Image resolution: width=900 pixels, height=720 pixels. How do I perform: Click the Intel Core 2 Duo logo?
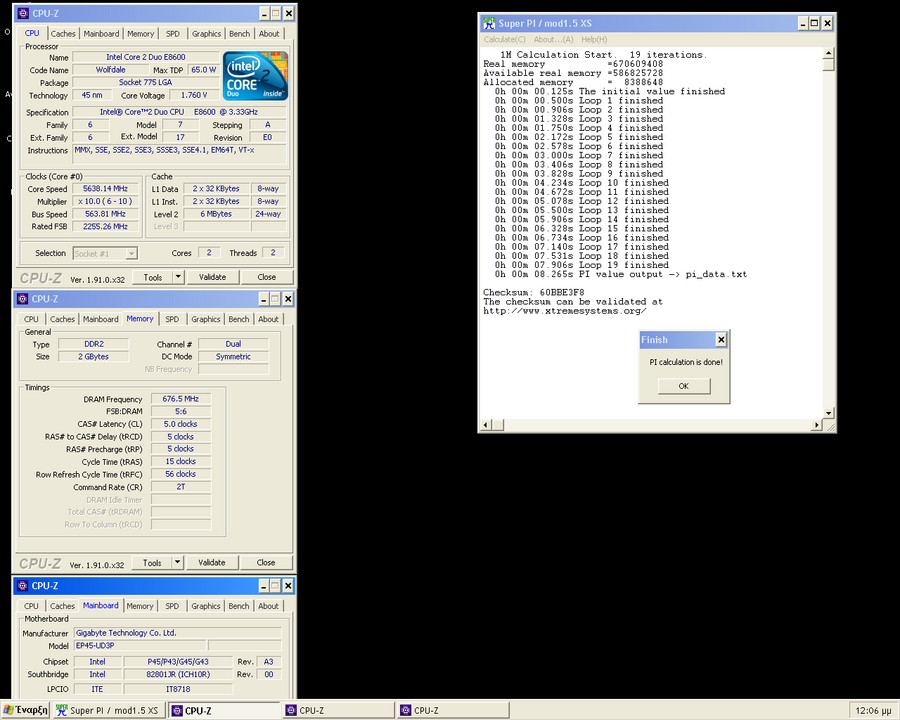(255, 76)
